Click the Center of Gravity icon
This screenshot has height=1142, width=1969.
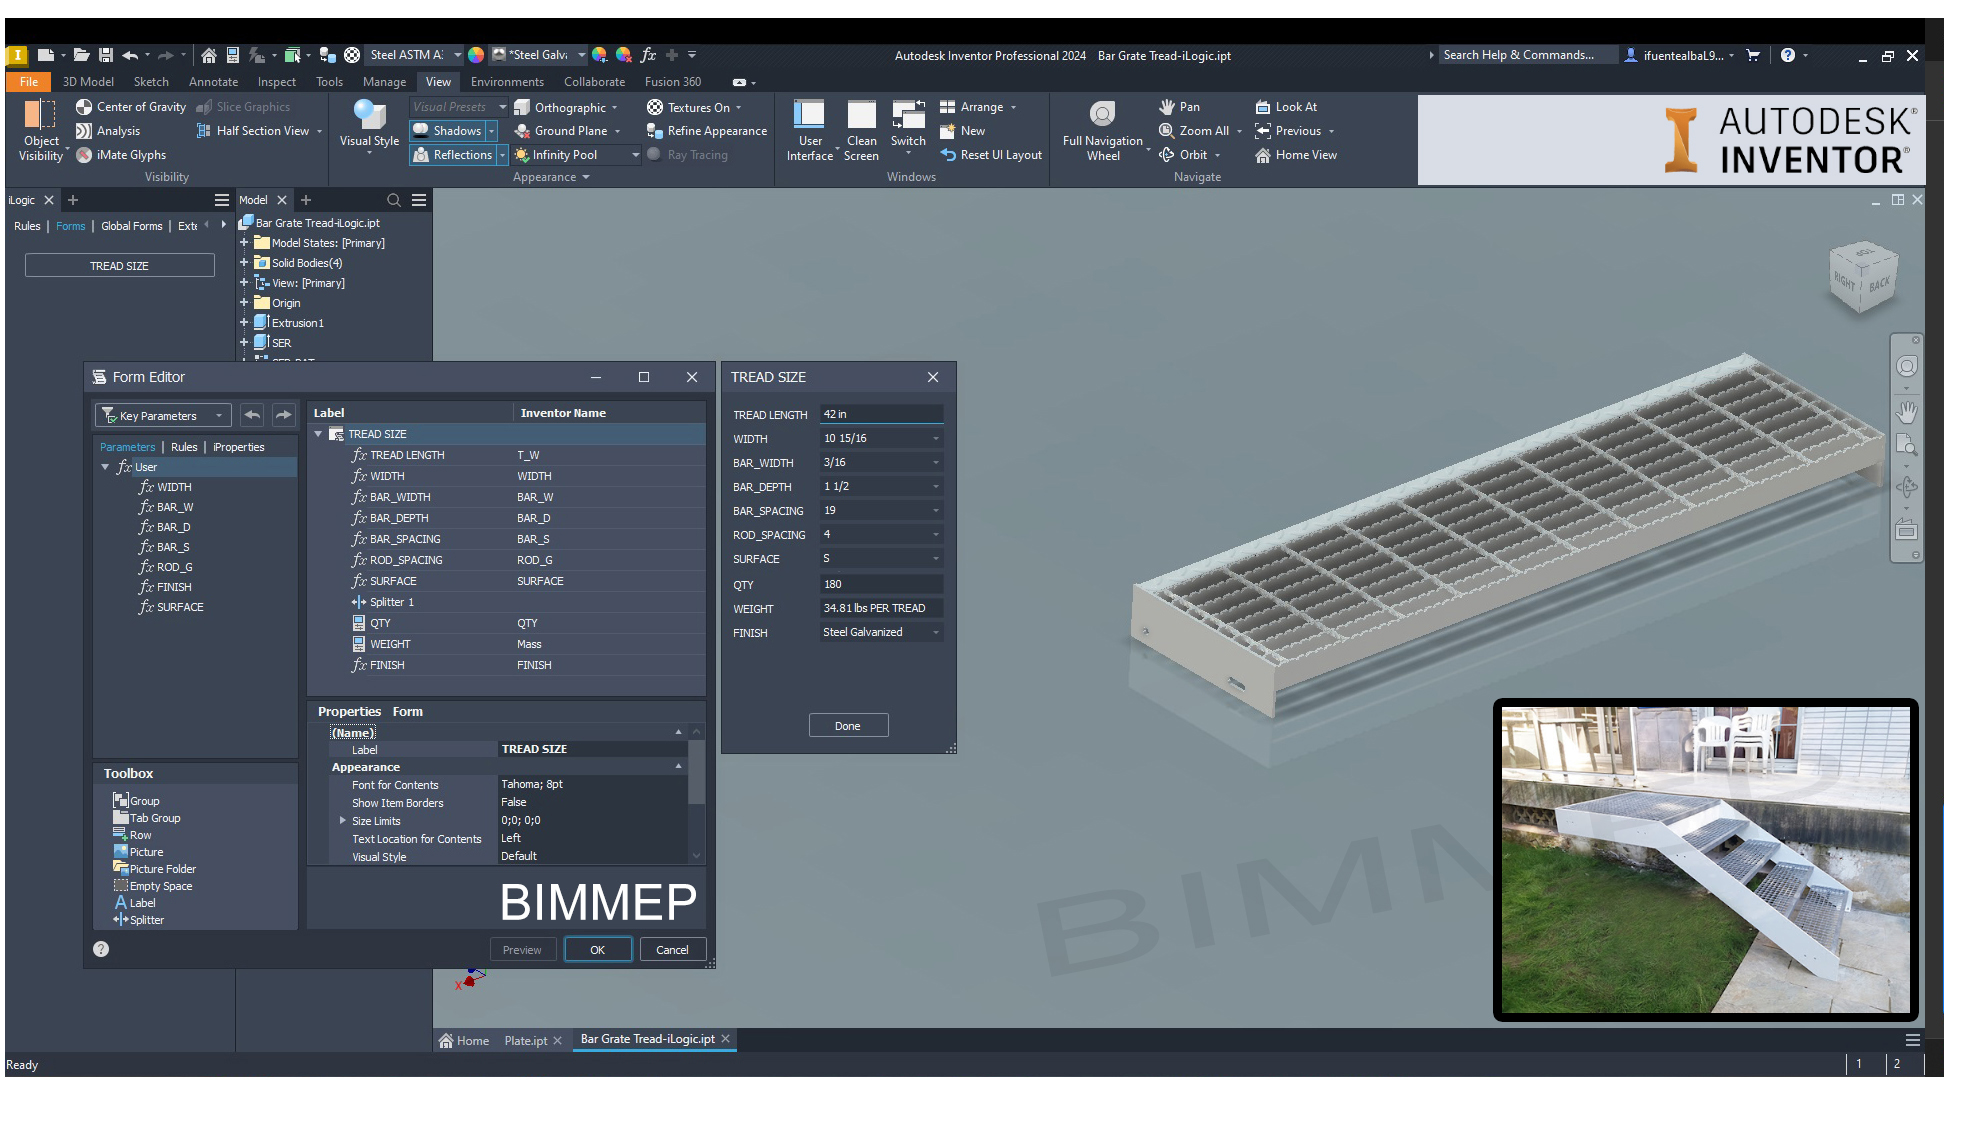pos(84,107)
